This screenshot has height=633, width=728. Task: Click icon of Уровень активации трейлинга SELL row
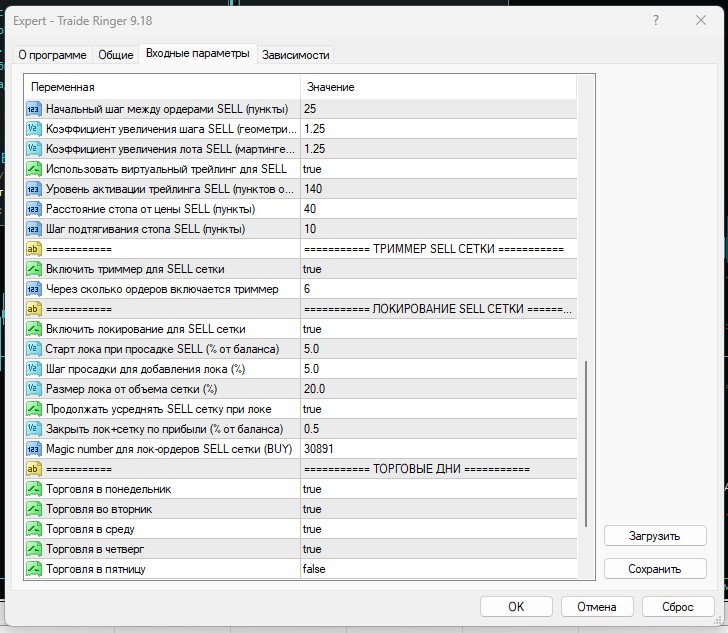[34, 189]
